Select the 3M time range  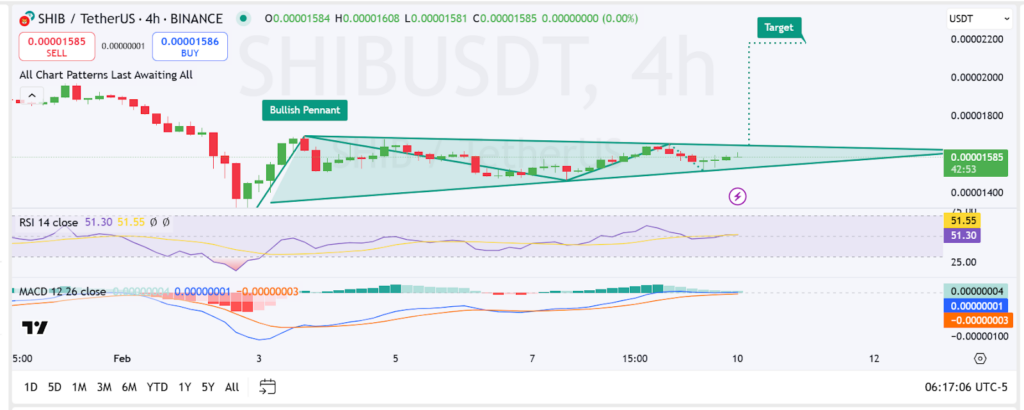[x=104, y=387]
